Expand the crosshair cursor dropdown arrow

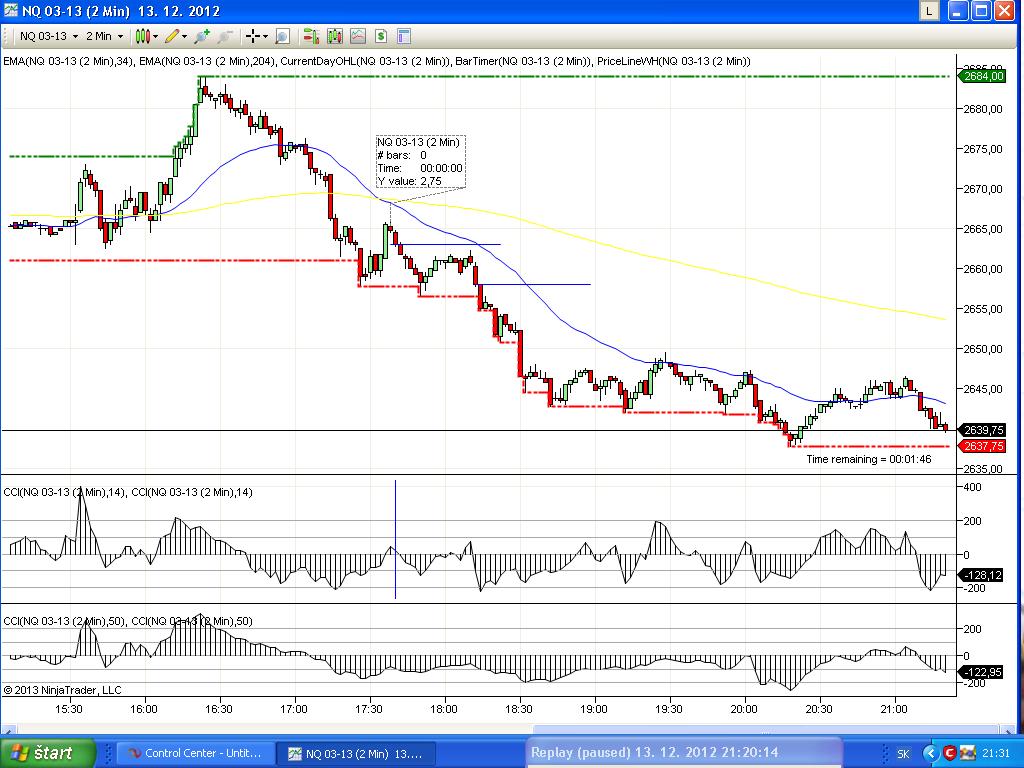[266, 37]
